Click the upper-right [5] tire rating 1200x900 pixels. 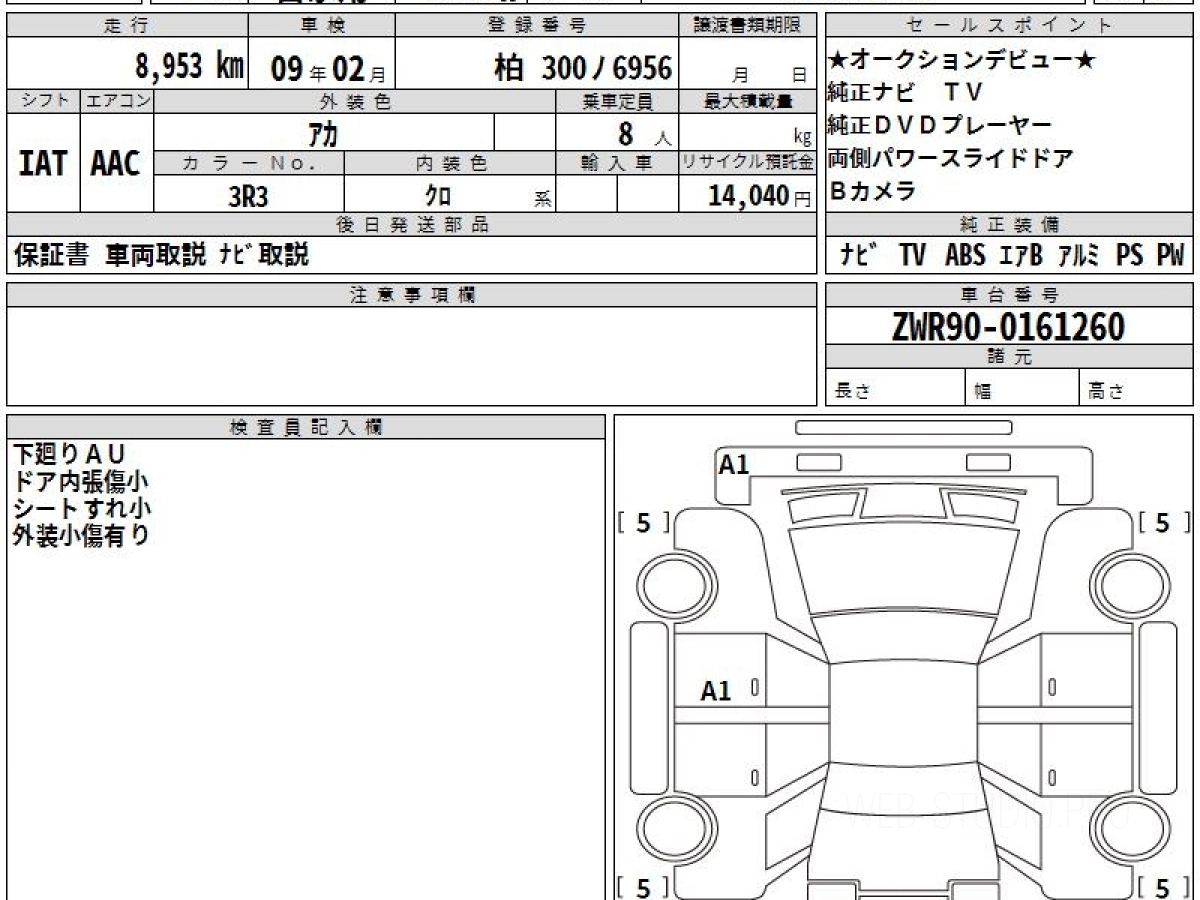click(1161, 523)
